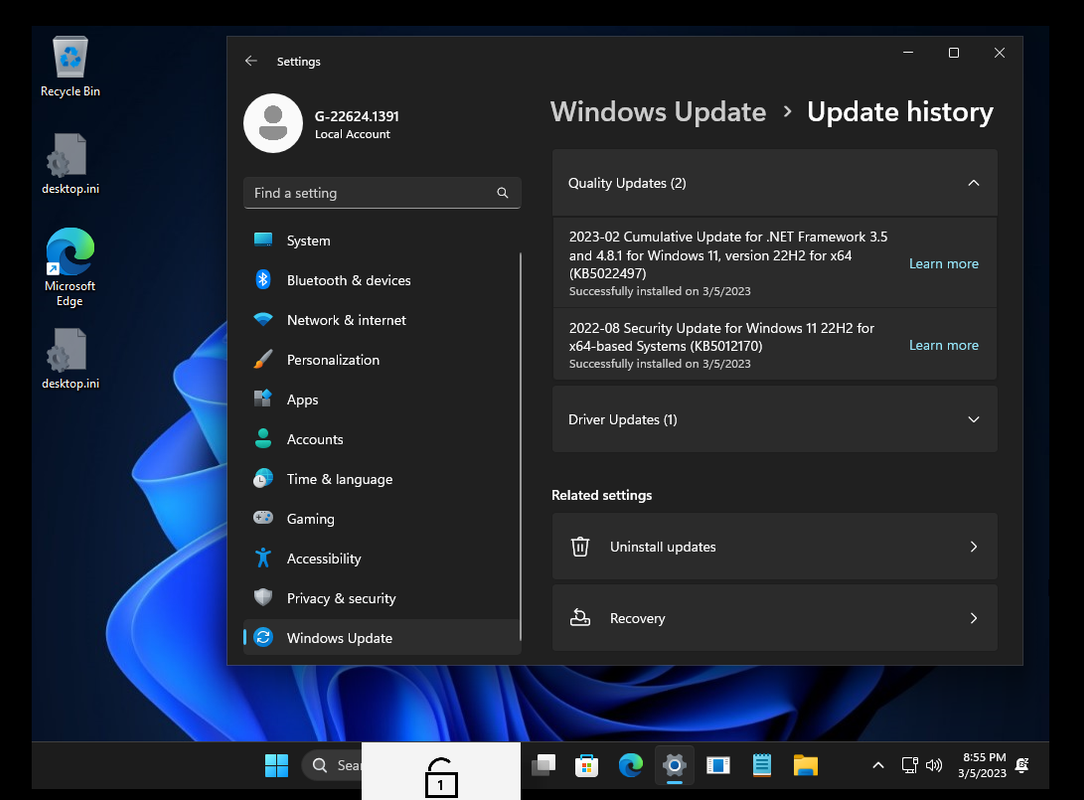
Task: Open File Explorer from taskbar
Action: click(x=805, y=765)
